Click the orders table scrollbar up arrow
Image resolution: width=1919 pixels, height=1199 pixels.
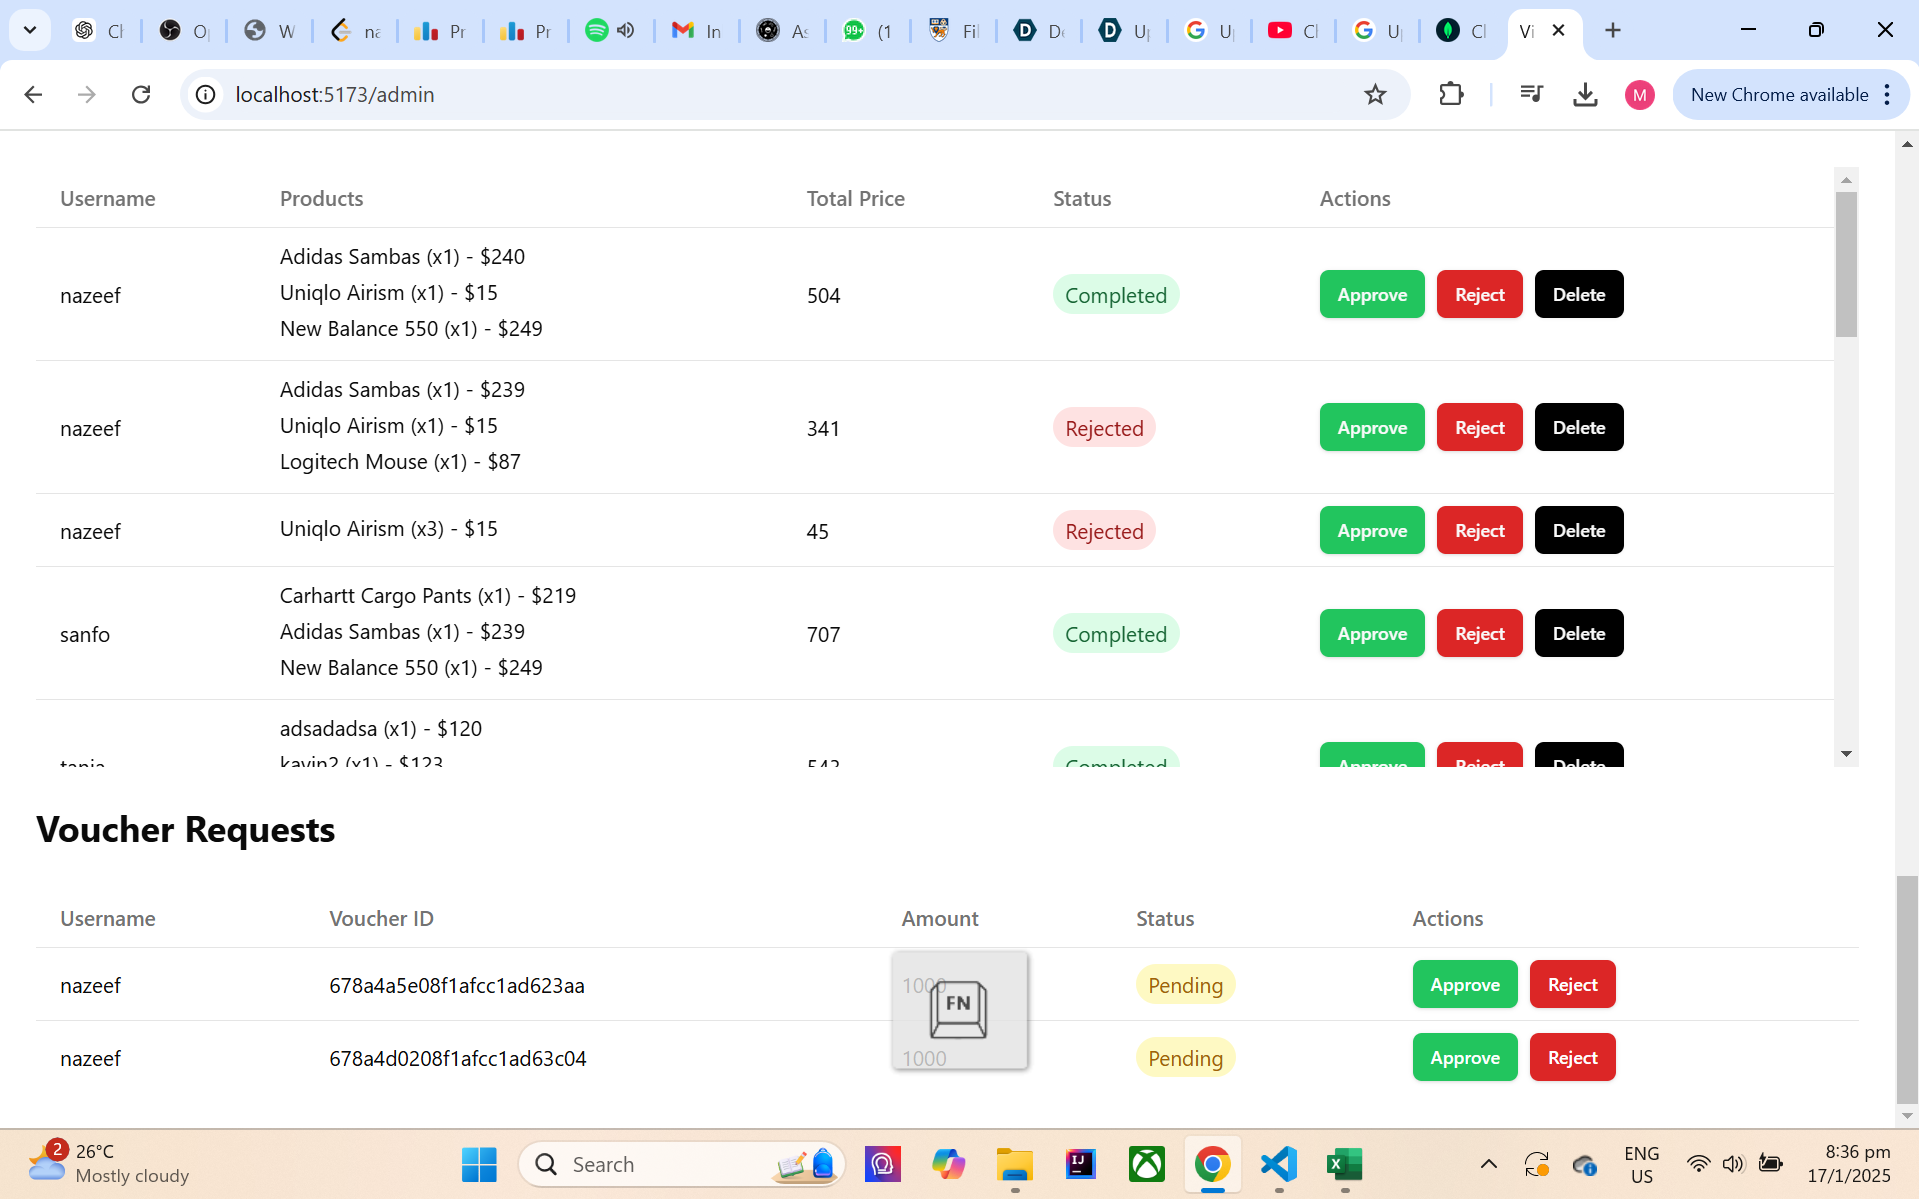tap(1846, 180)
